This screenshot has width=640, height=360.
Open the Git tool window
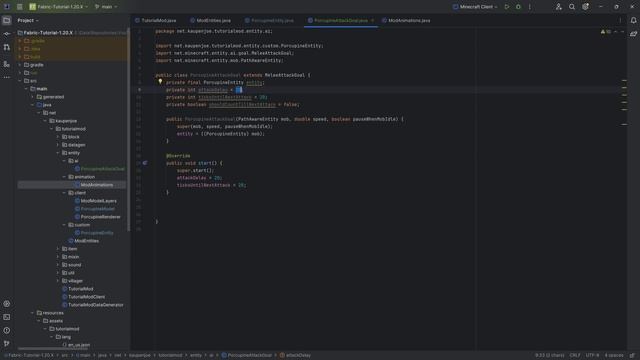coord(7,344)
